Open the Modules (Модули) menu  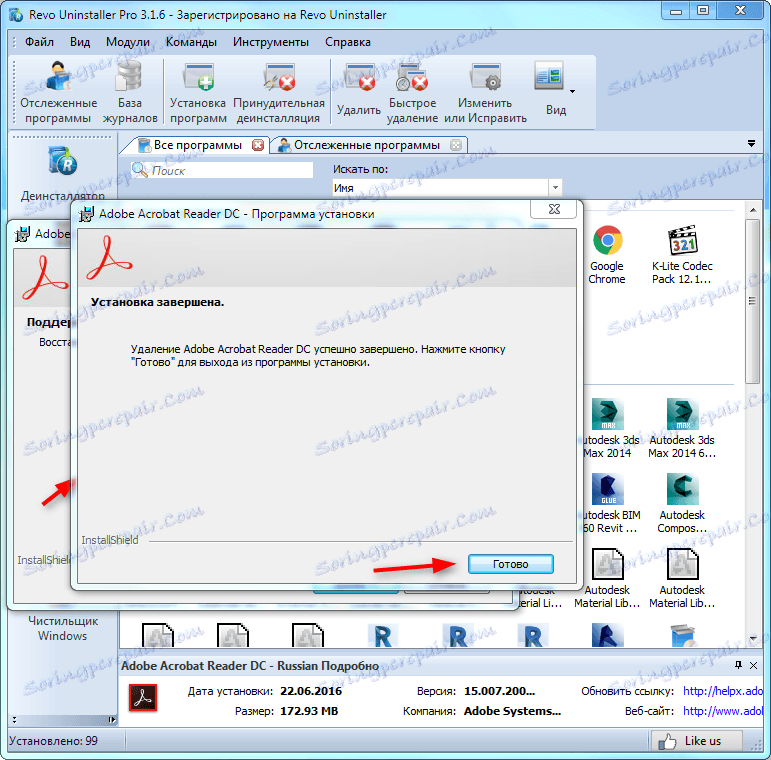128,42
